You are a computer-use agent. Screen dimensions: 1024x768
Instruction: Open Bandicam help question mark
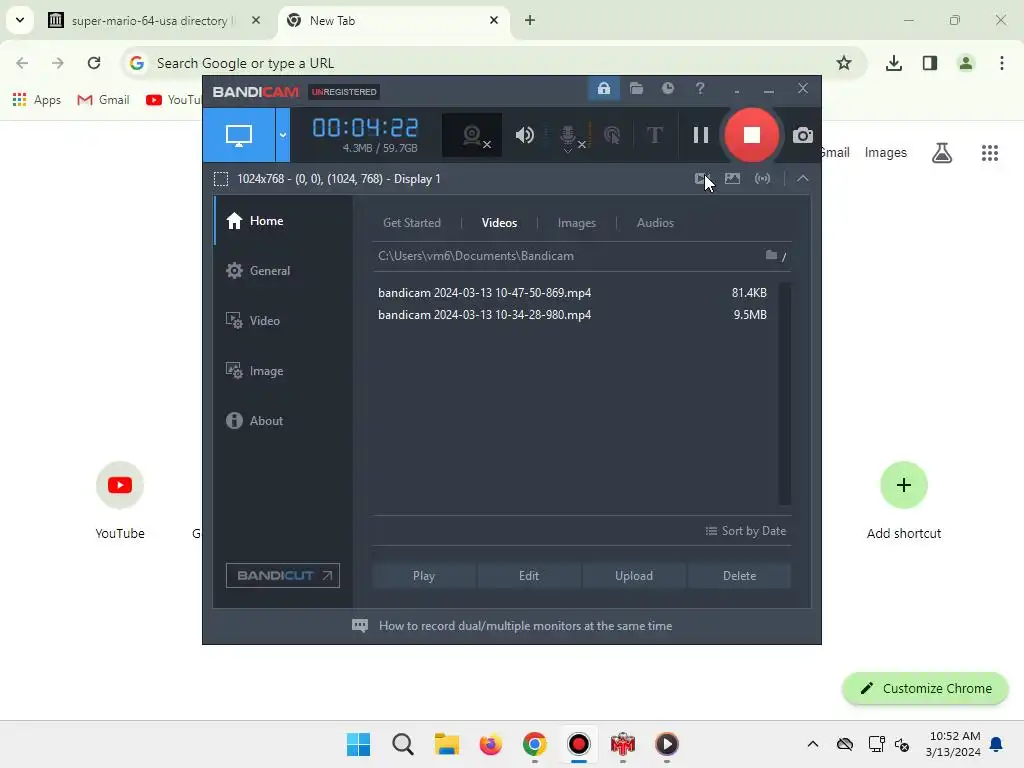tap(700, 88)
